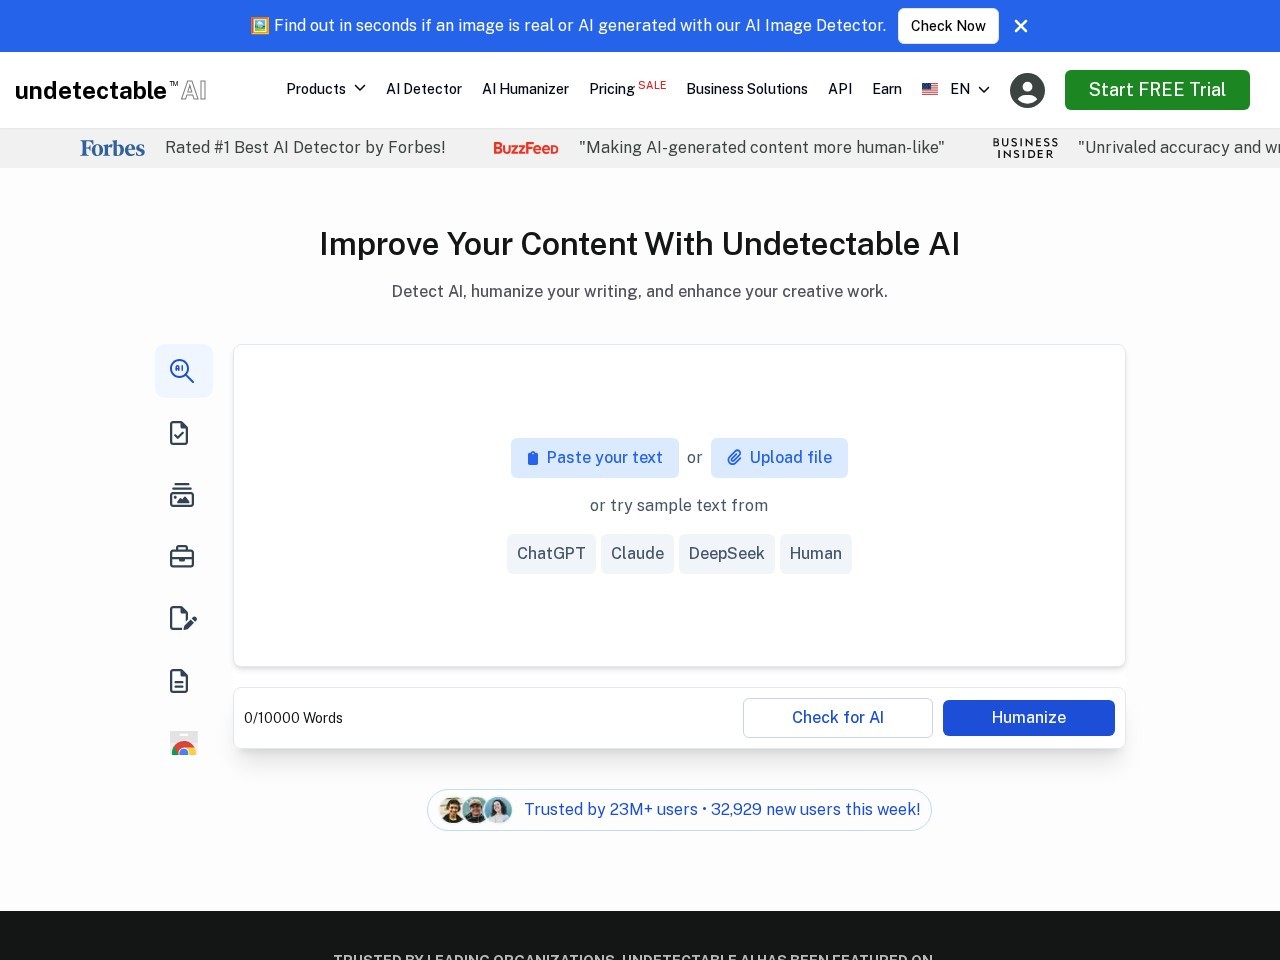Click the Paste your text button

pos(595,458)
